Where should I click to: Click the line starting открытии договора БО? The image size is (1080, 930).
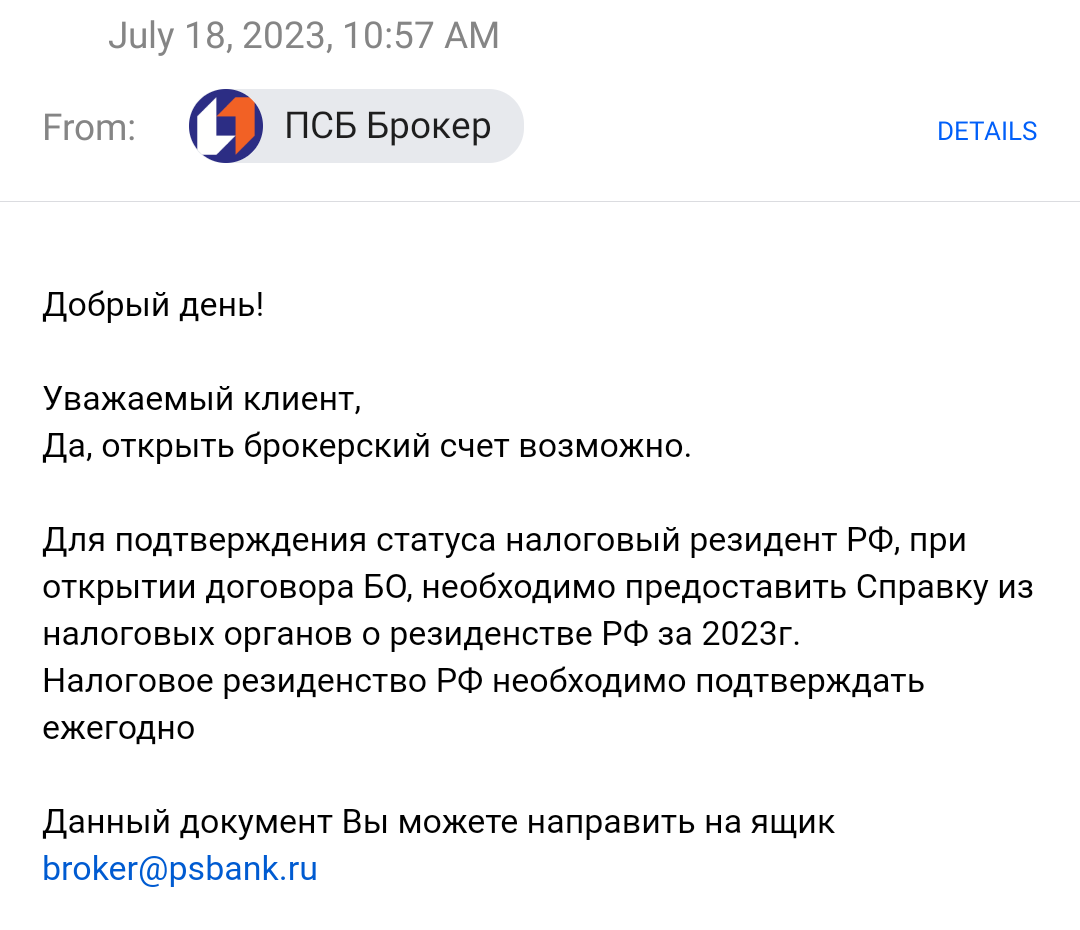pyautogui.click(x=538, y=588)
